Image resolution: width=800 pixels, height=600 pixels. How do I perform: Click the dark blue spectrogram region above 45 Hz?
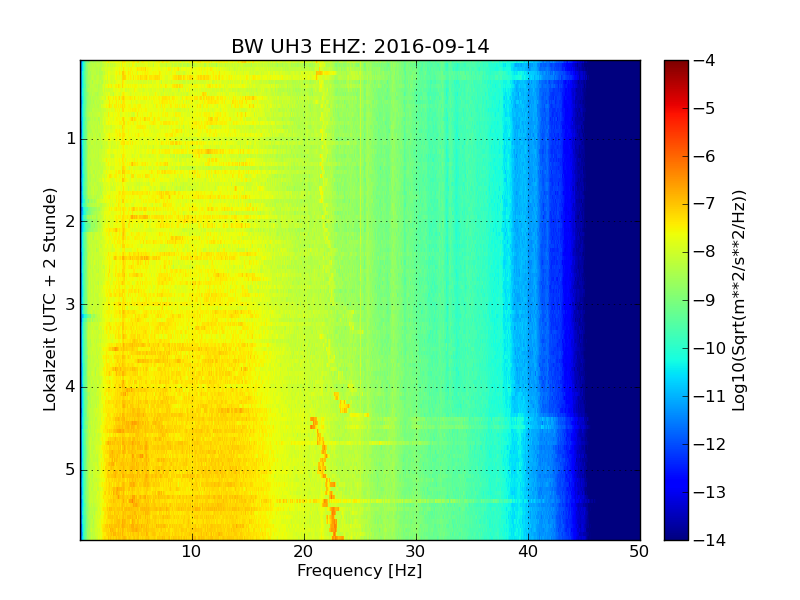615,300
